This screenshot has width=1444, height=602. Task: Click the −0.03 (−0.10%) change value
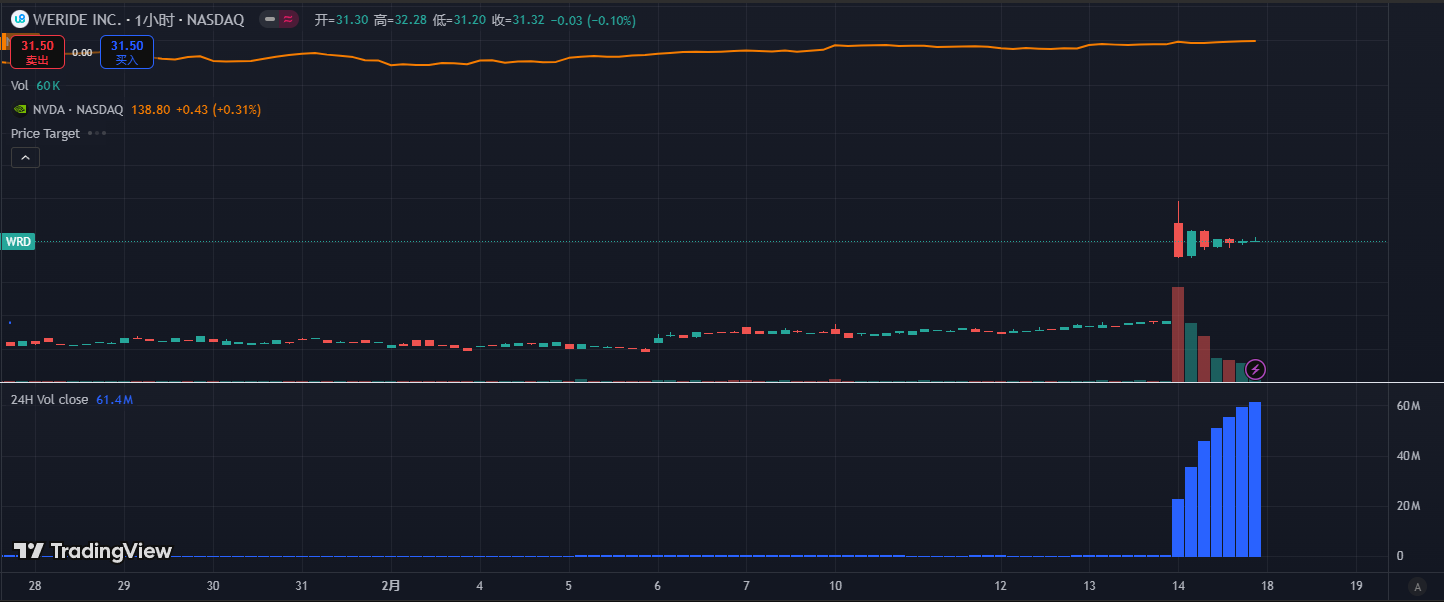coord(593,20)
